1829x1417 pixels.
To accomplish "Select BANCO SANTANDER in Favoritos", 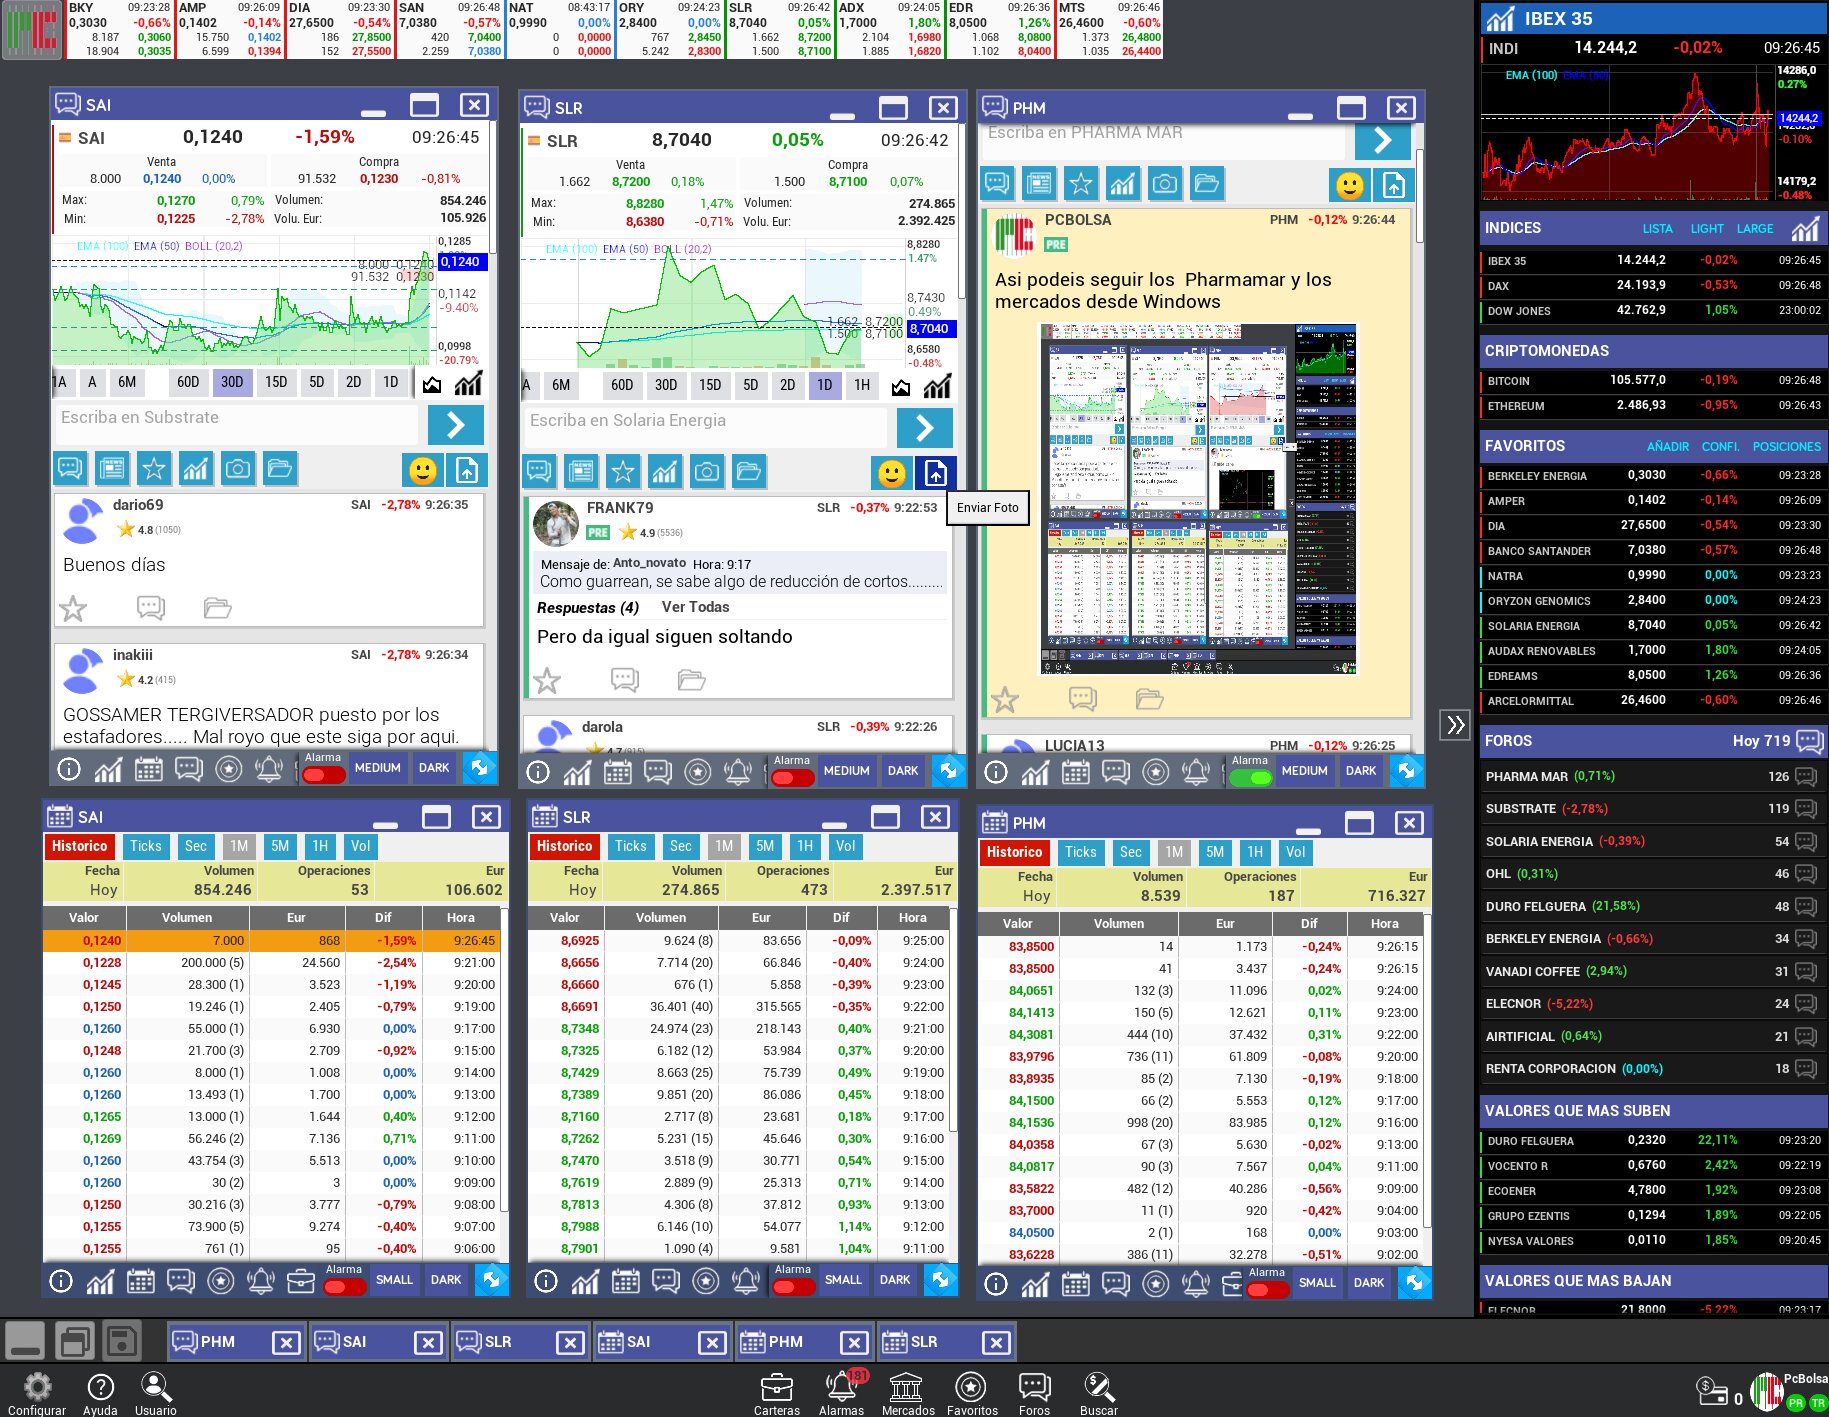I will pyautogui.click(x=1652, y=551).
